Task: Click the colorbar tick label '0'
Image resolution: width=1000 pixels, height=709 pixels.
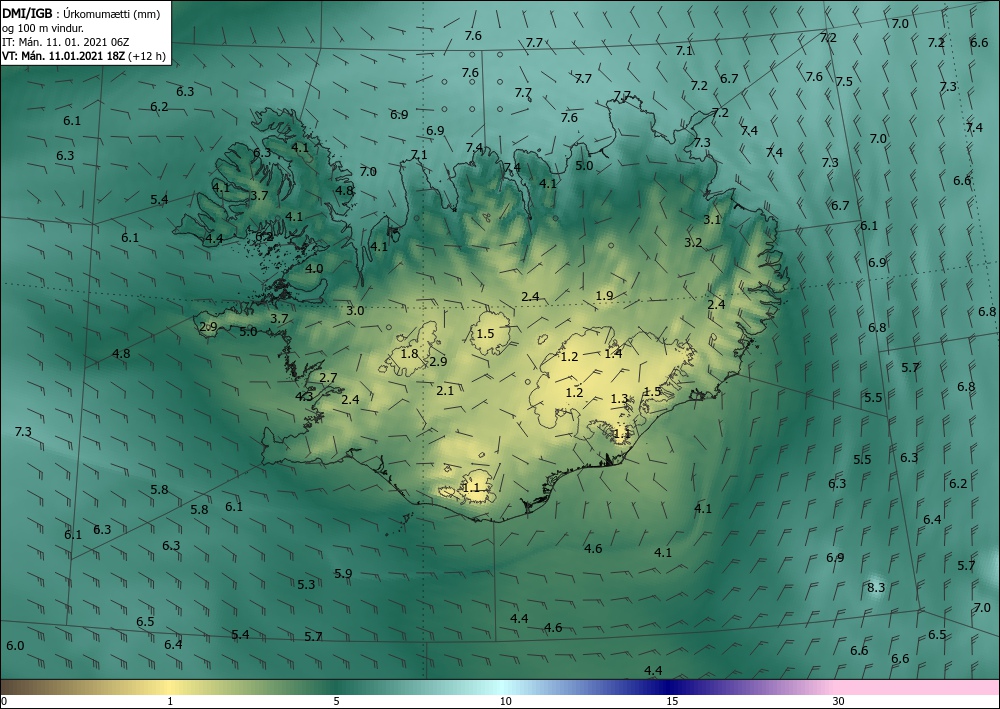Action: [4, 701]
